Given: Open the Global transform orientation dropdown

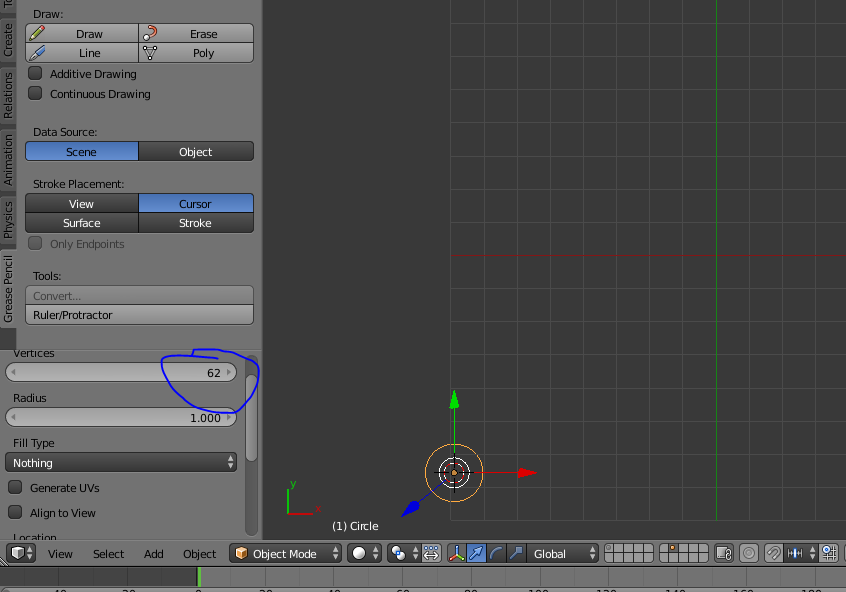Looking at the screenshot, I should [x=560, y=553].
